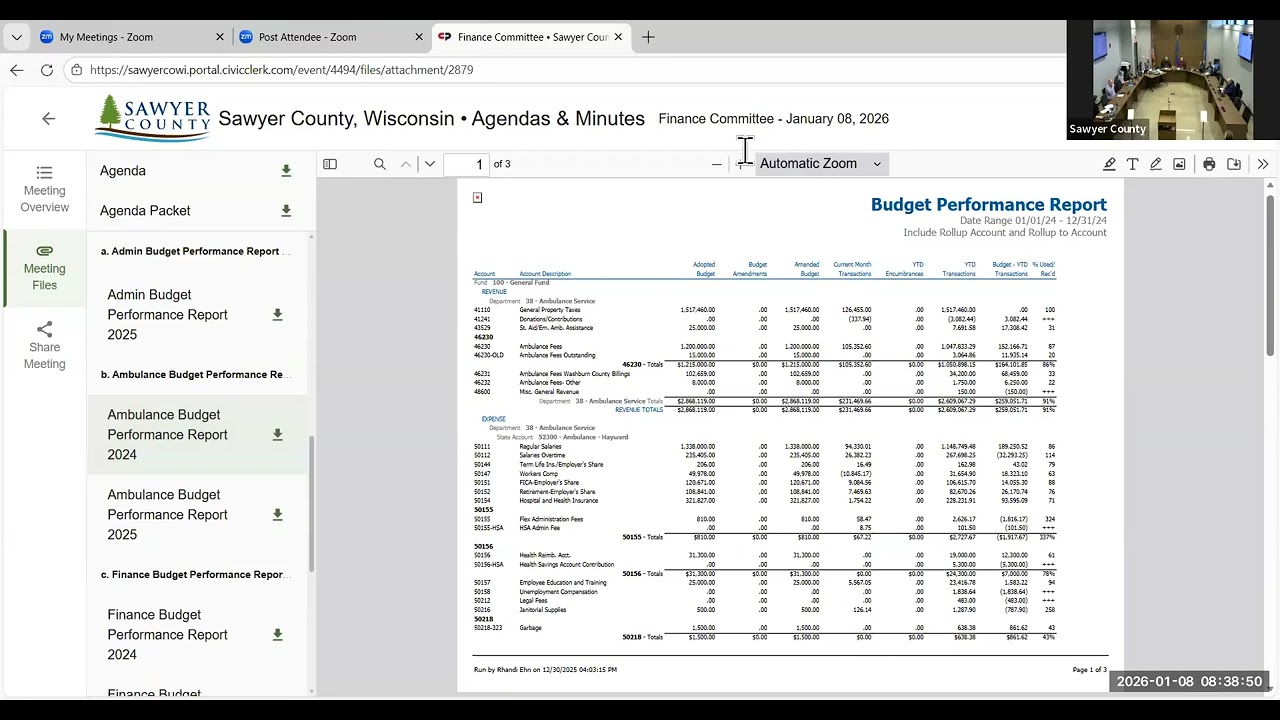
Task: Print the budget performance report
Action: [x=1209, y=164]
